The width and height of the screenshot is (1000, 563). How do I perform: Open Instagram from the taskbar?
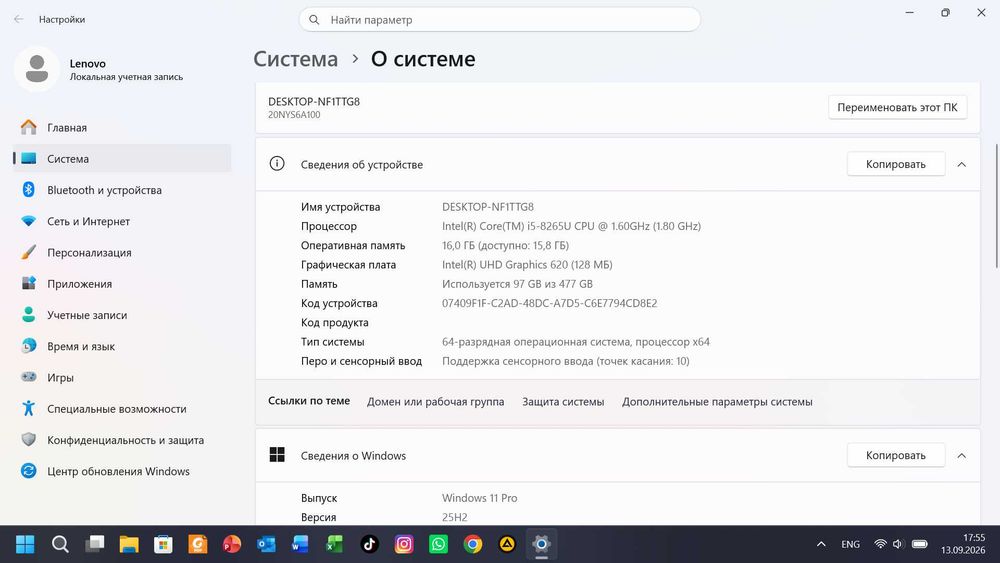404,544
